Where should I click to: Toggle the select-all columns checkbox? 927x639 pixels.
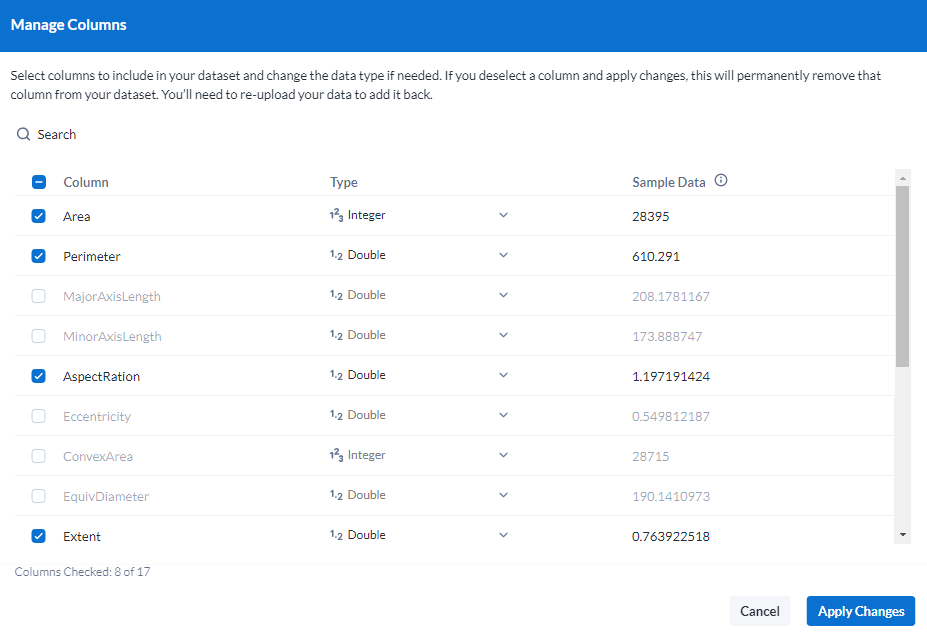click(x=39, y=182)
